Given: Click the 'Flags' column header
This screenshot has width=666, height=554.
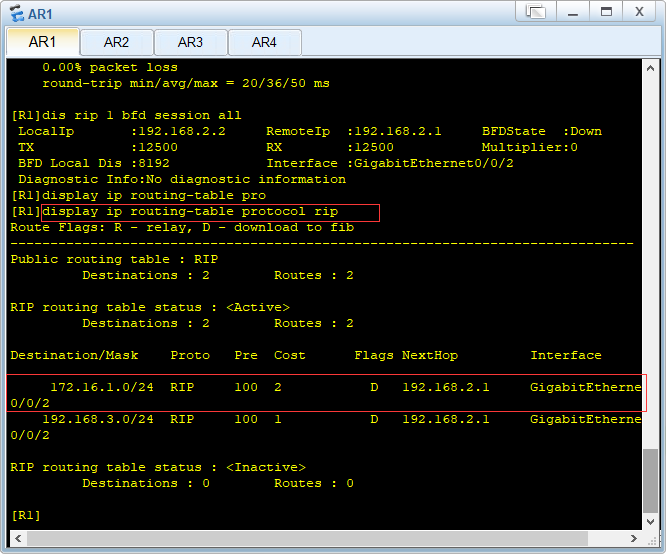Looking at the screenshot, I should (x=374, y=355).
